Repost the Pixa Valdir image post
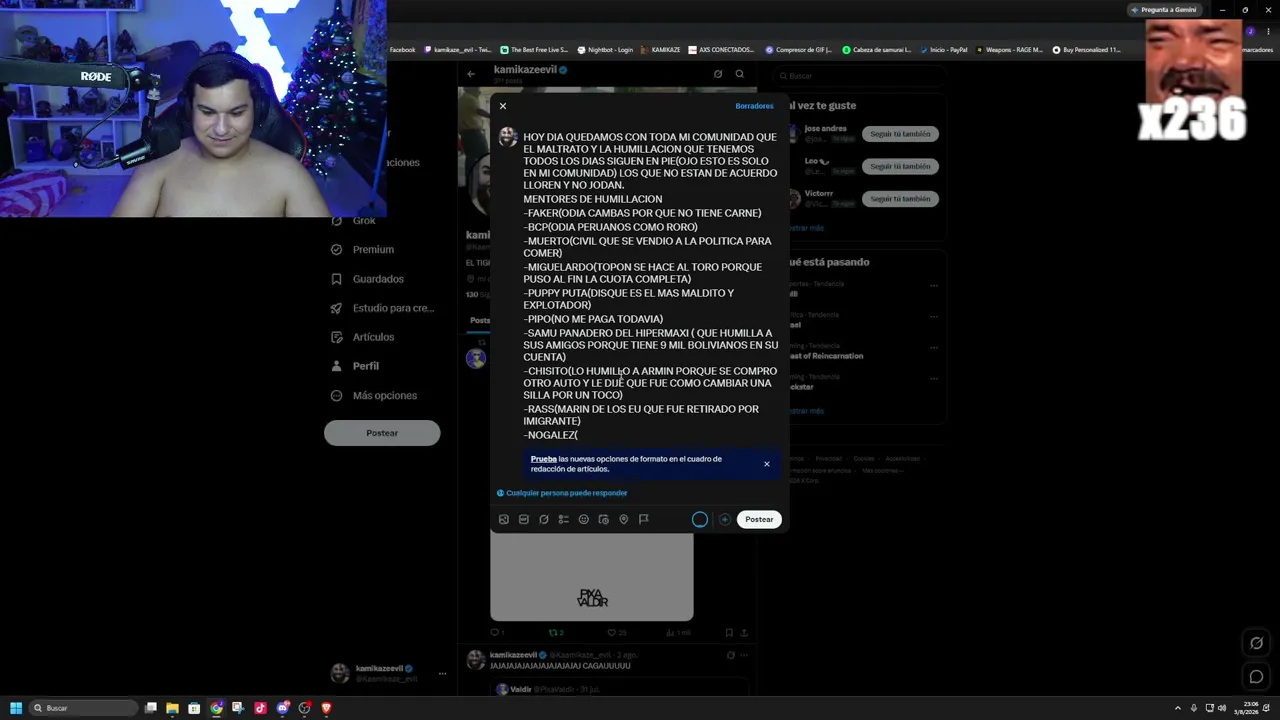Image resolution: width=1280 pixels, height=720 pixels. (556, 633)
